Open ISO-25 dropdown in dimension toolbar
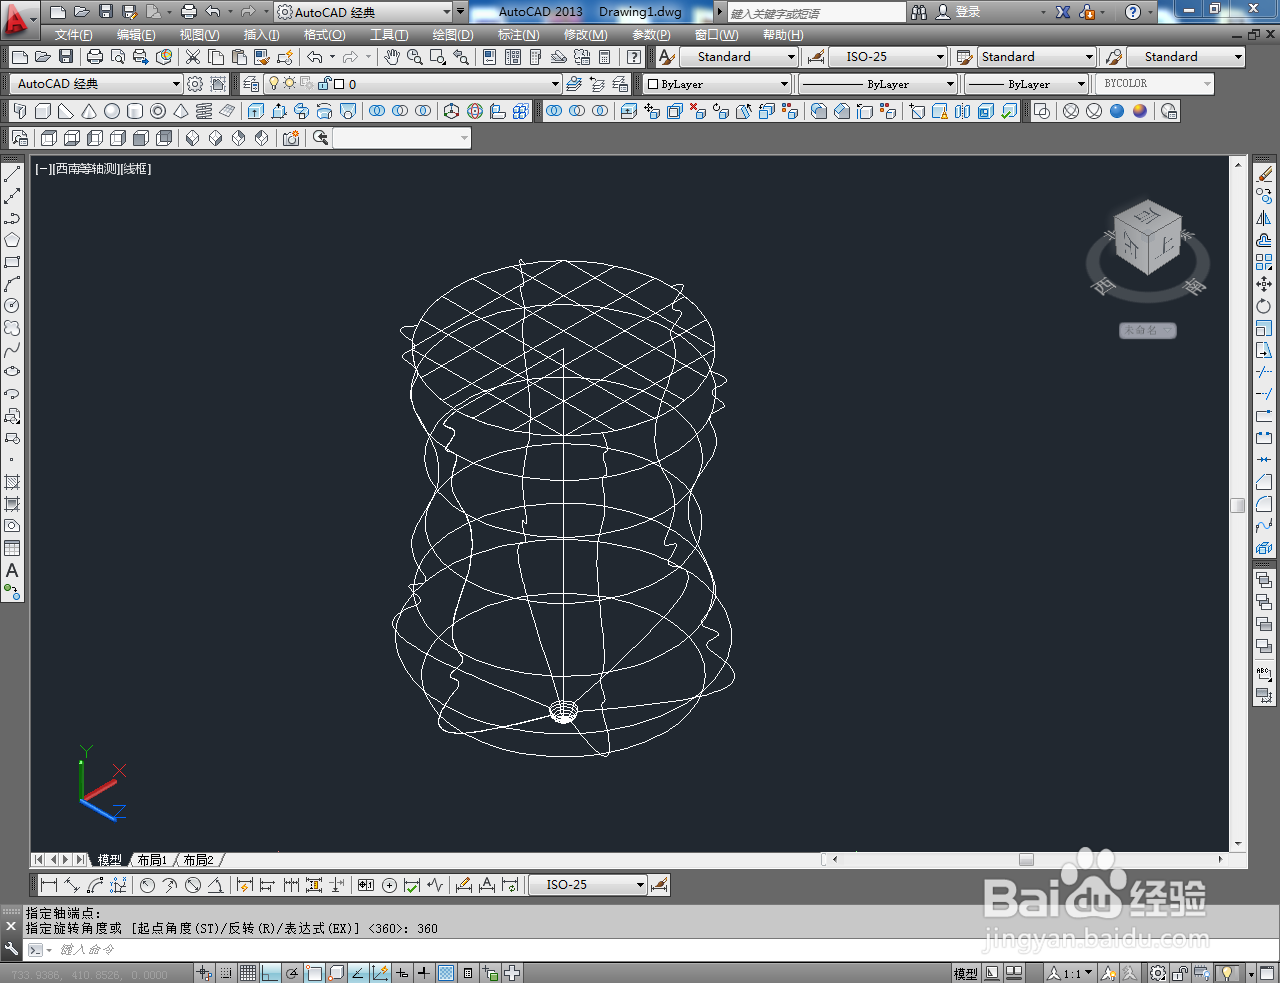Viewport: 1280px width, 983px height. [588, 885]
